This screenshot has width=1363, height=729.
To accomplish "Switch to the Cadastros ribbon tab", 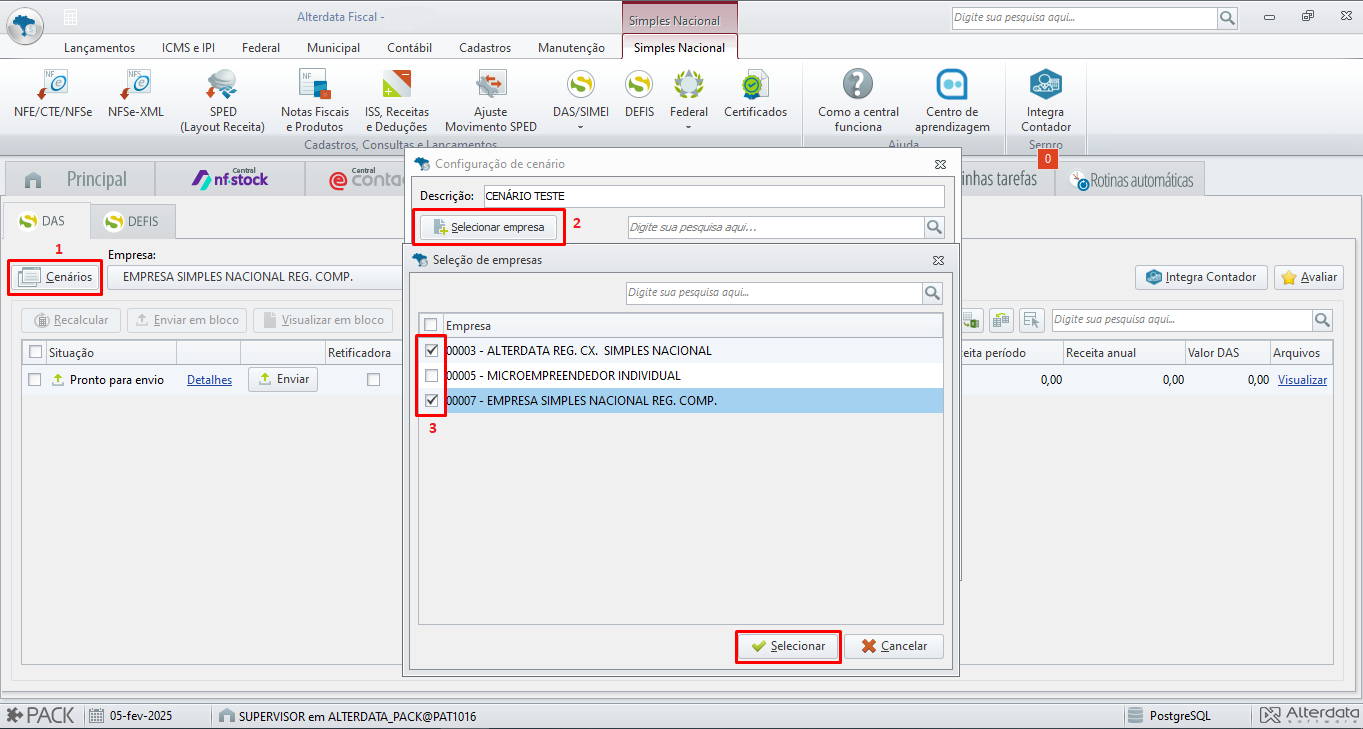I will [x=485, y=48].
